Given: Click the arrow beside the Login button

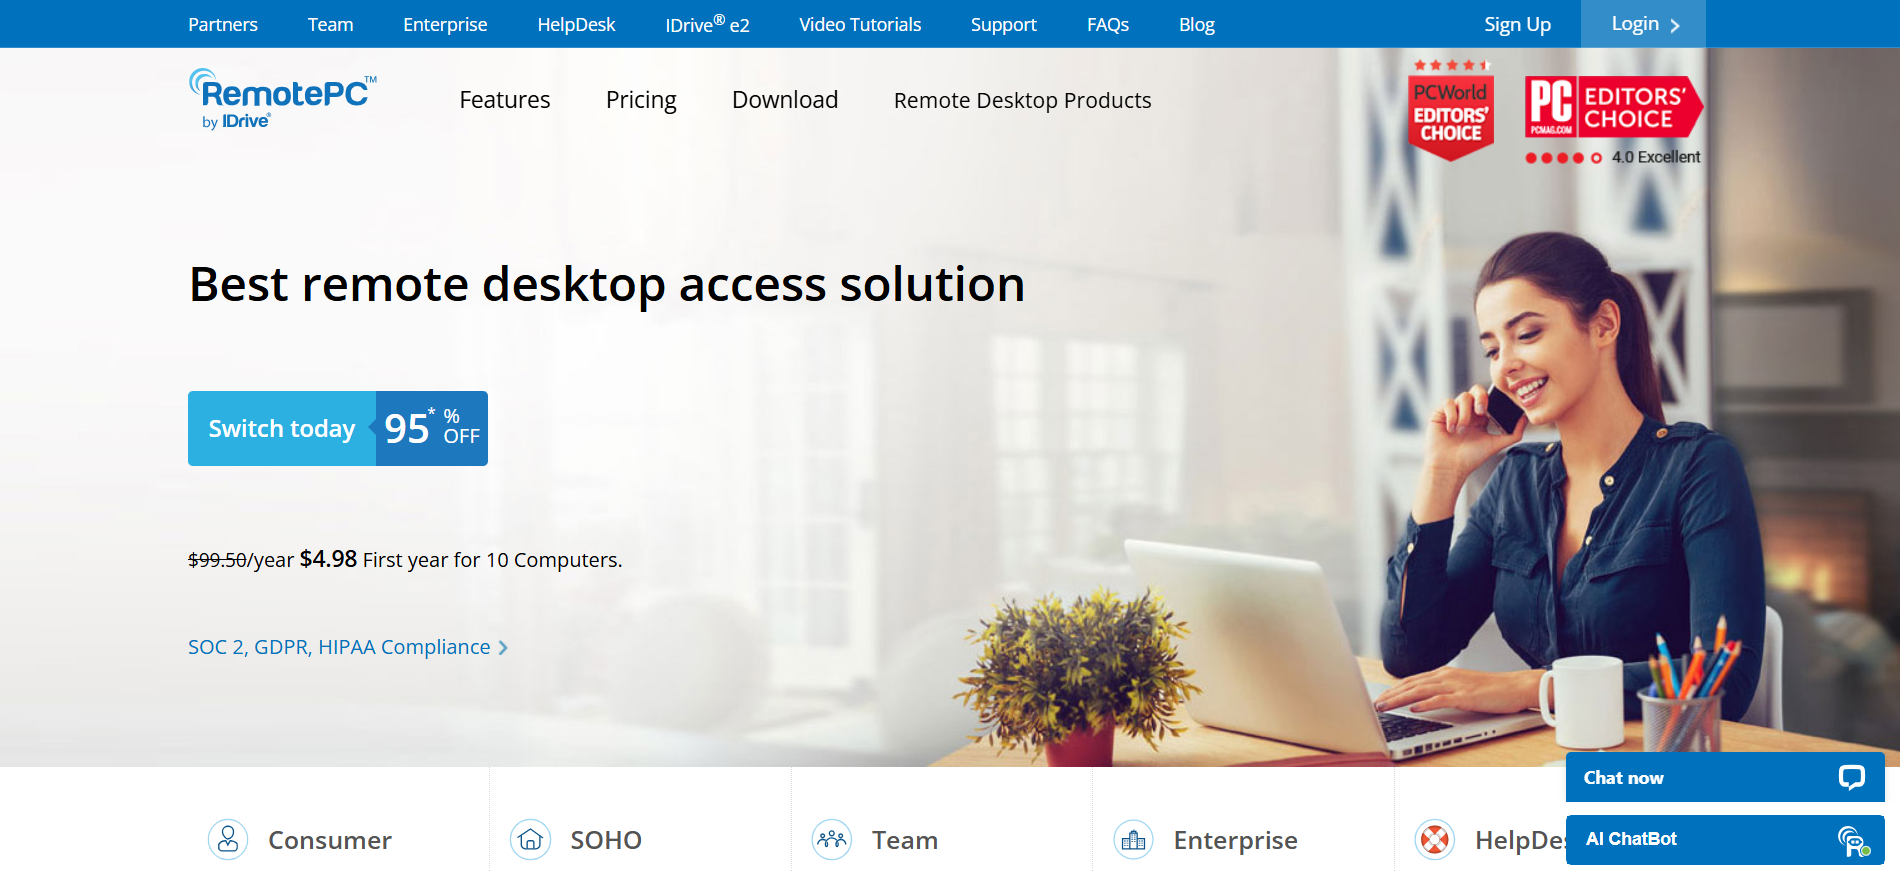Looking at the screenshot, I should (1675, 25).
